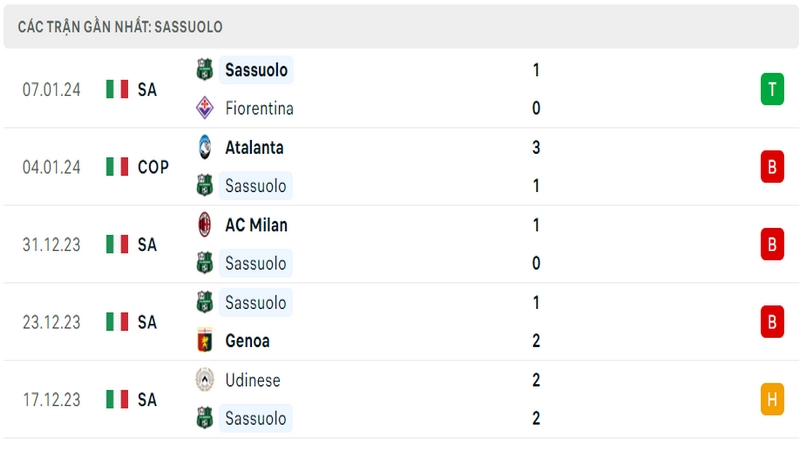Open the AC Milan team name
The height and width of the screenshot is (450, 800).
(256, 225)
